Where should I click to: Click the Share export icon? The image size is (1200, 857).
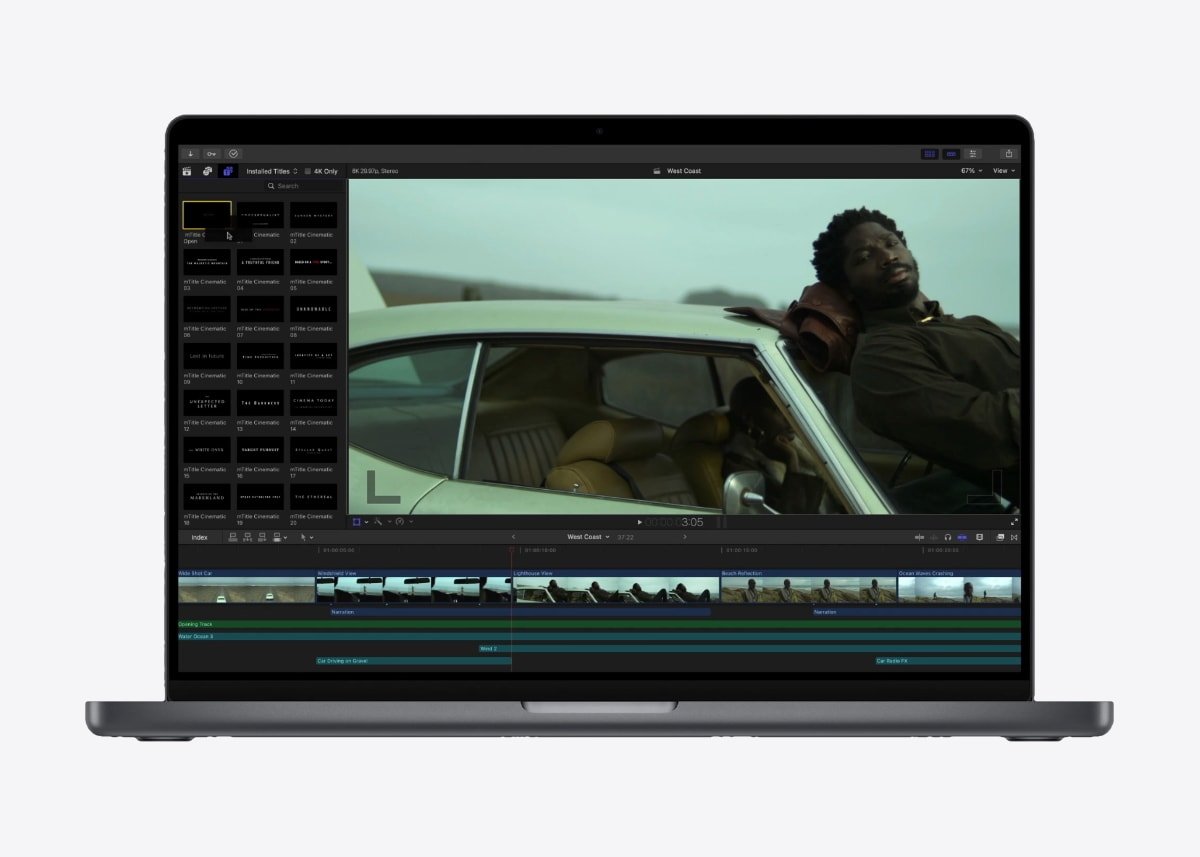(1008, 154)
